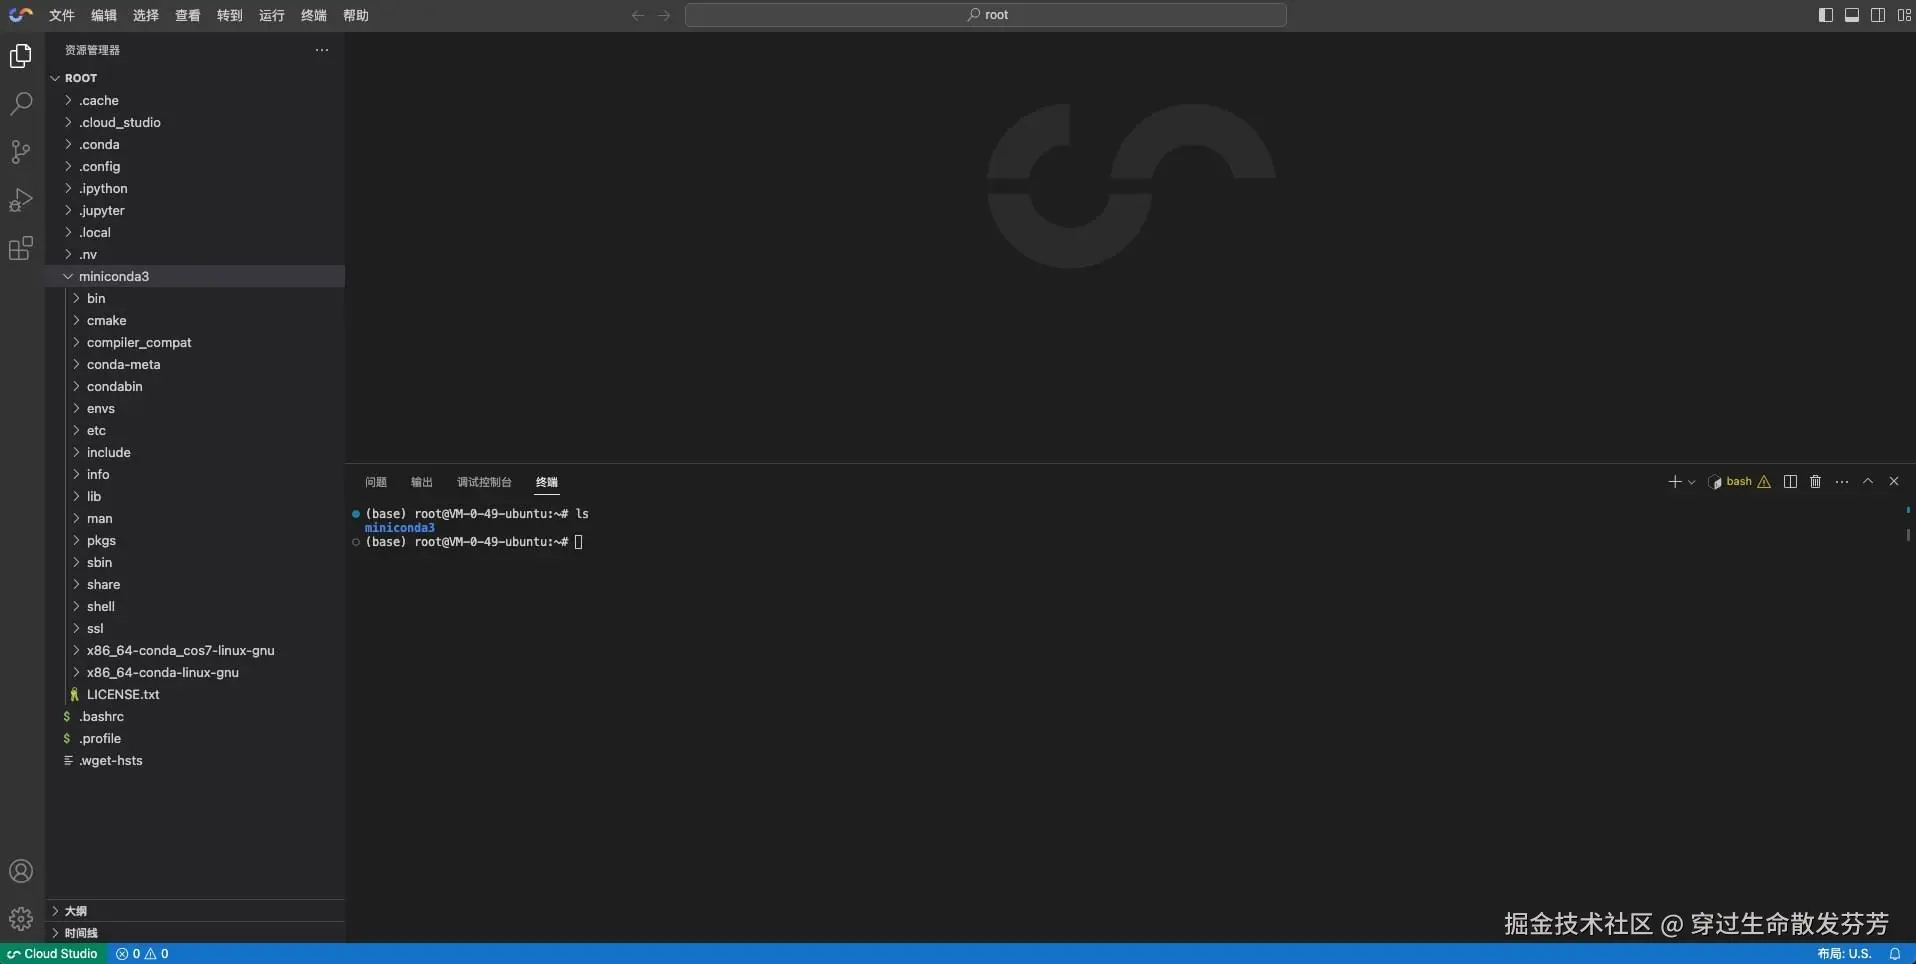Image resolution: width=1916 pixels, height=964 pixels.
Task: Expand the conda-meta folder
Action: point(195,364)
